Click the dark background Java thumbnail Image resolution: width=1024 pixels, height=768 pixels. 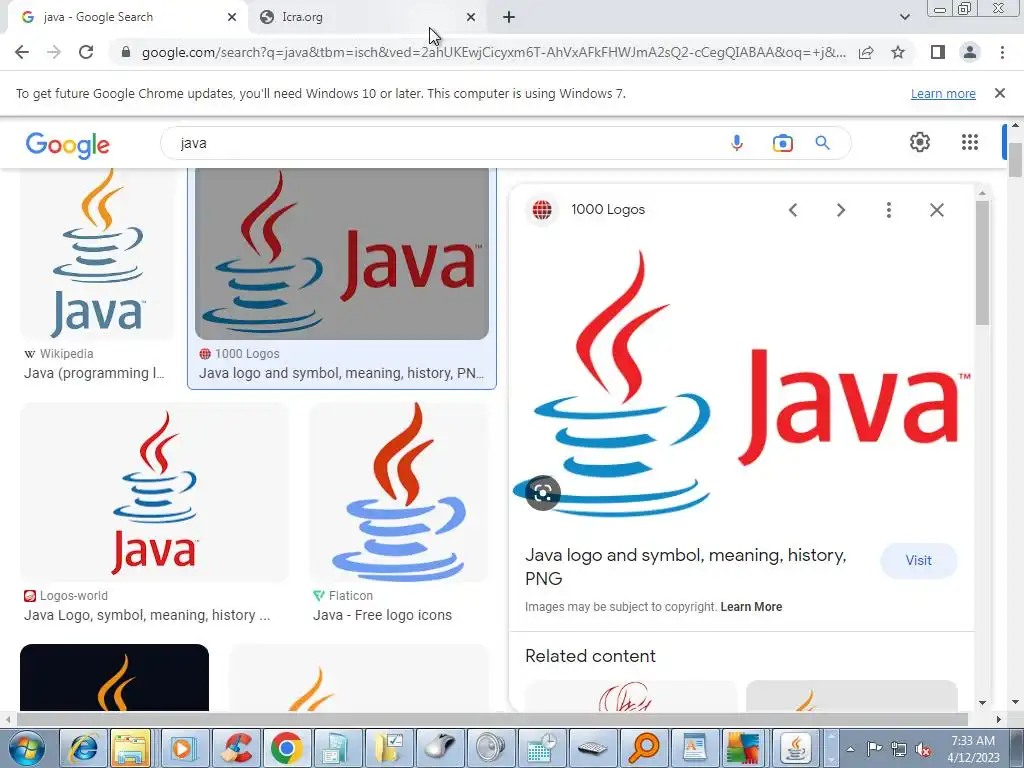click(x=114, y=677)
